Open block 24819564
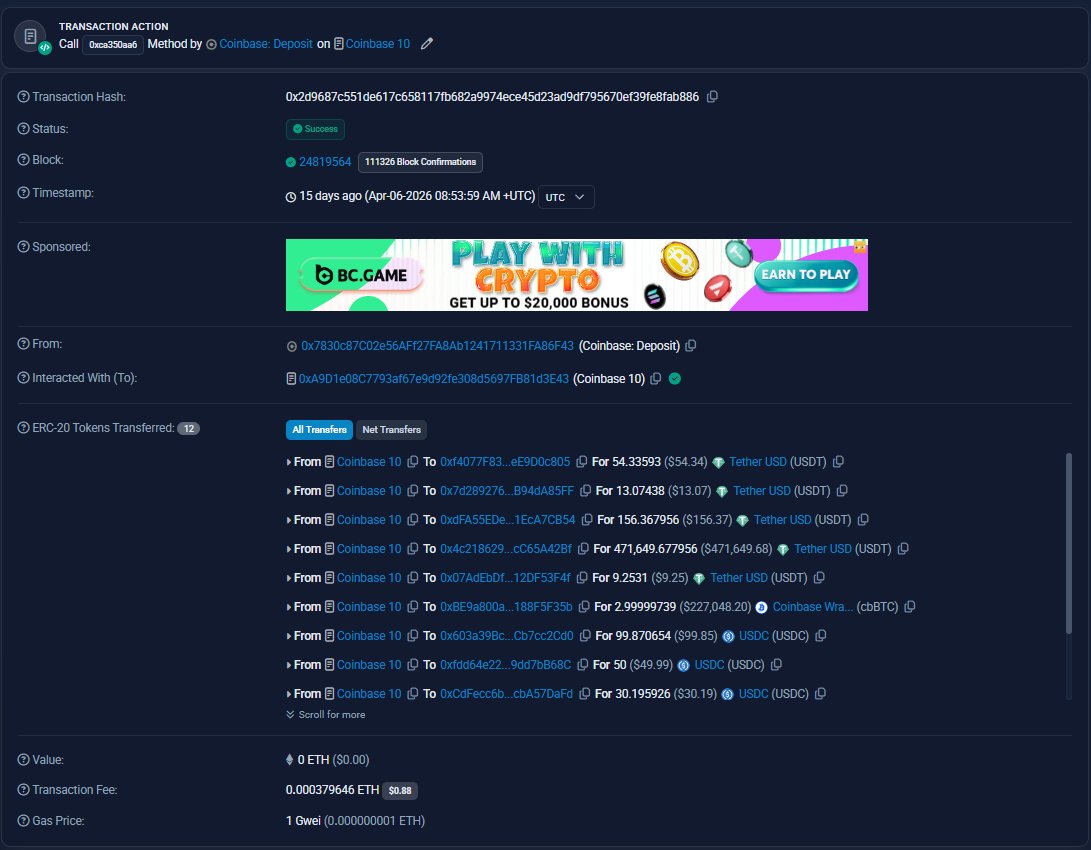1091x850 pixels. point(325,162)
